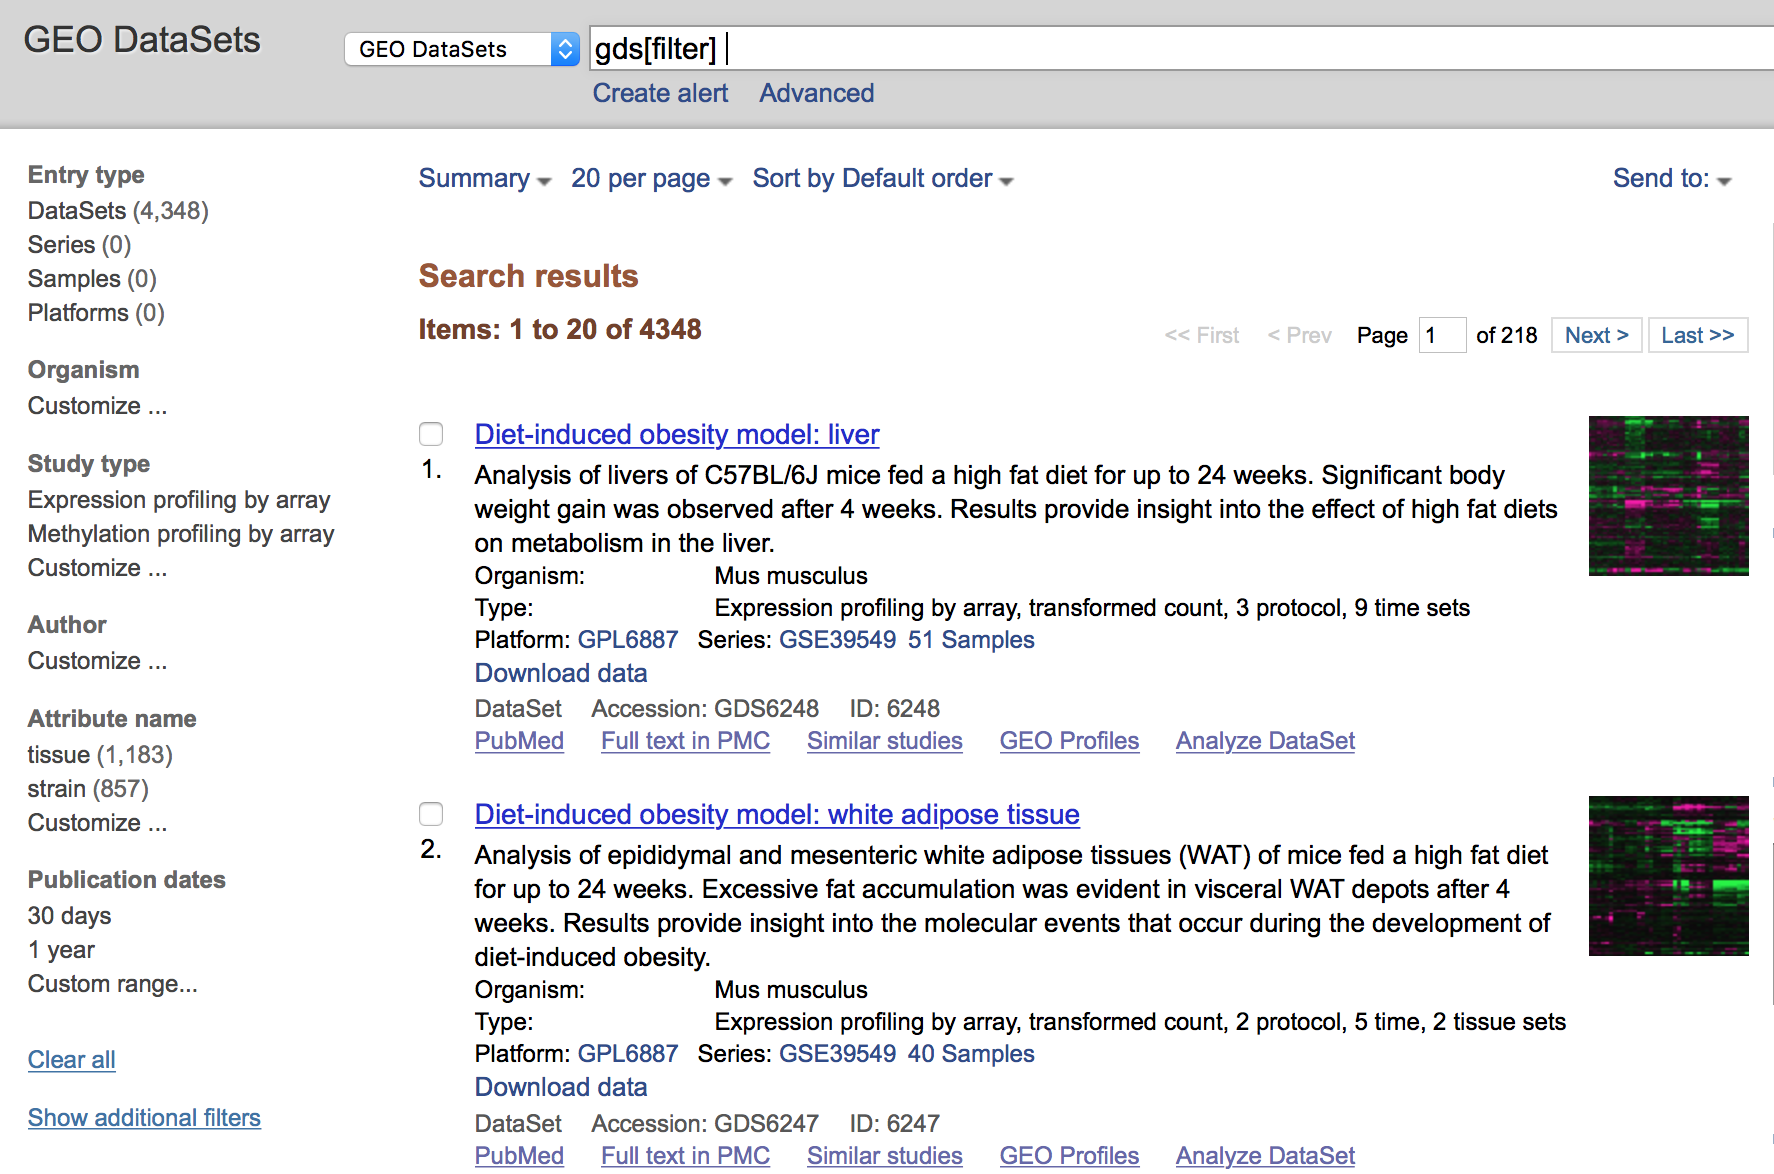Image resolution: width=1774 pixels, height=1174 pixels.
Task: Check the box for Diet-induced obesity liver result
Action: coord(431,434)
